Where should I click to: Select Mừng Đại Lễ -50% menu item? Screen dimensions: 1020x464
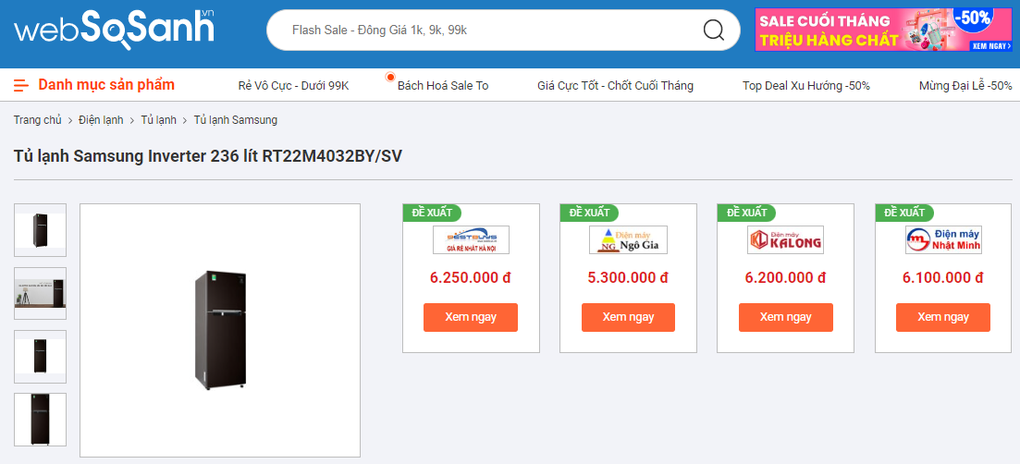[965, 85]
